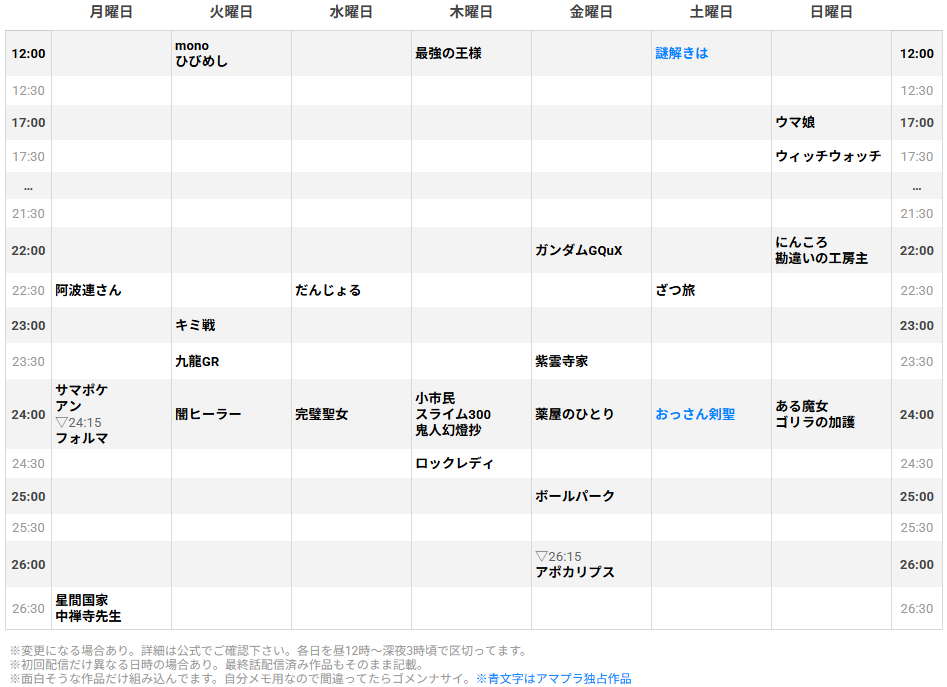Click the にんころ entry

point(801,242)
